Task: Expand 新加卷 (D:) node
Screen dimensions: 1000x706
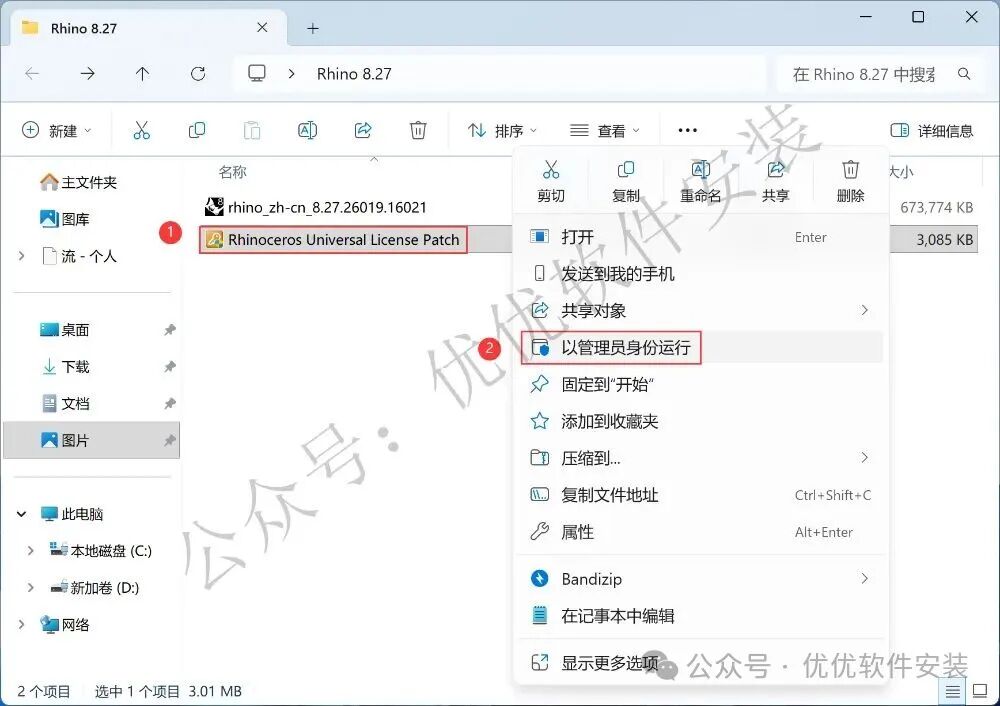Action: click(31, 588)
